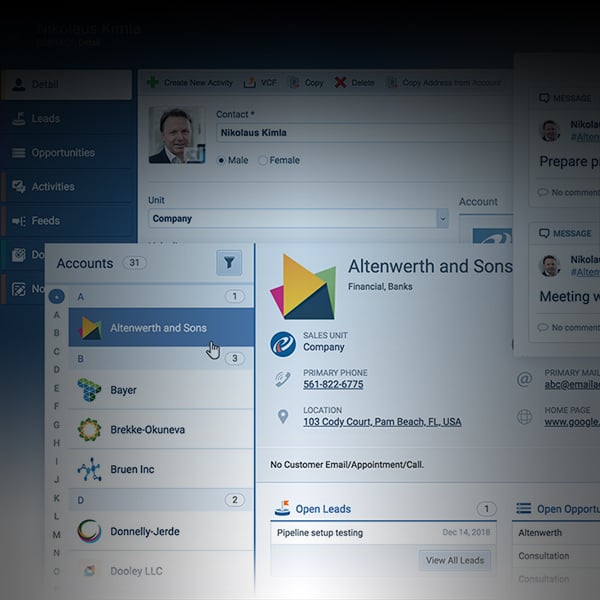This screenshot has height=600, width=600.
Task: Select the Dooley LLC account
Action: click(161, 571)
